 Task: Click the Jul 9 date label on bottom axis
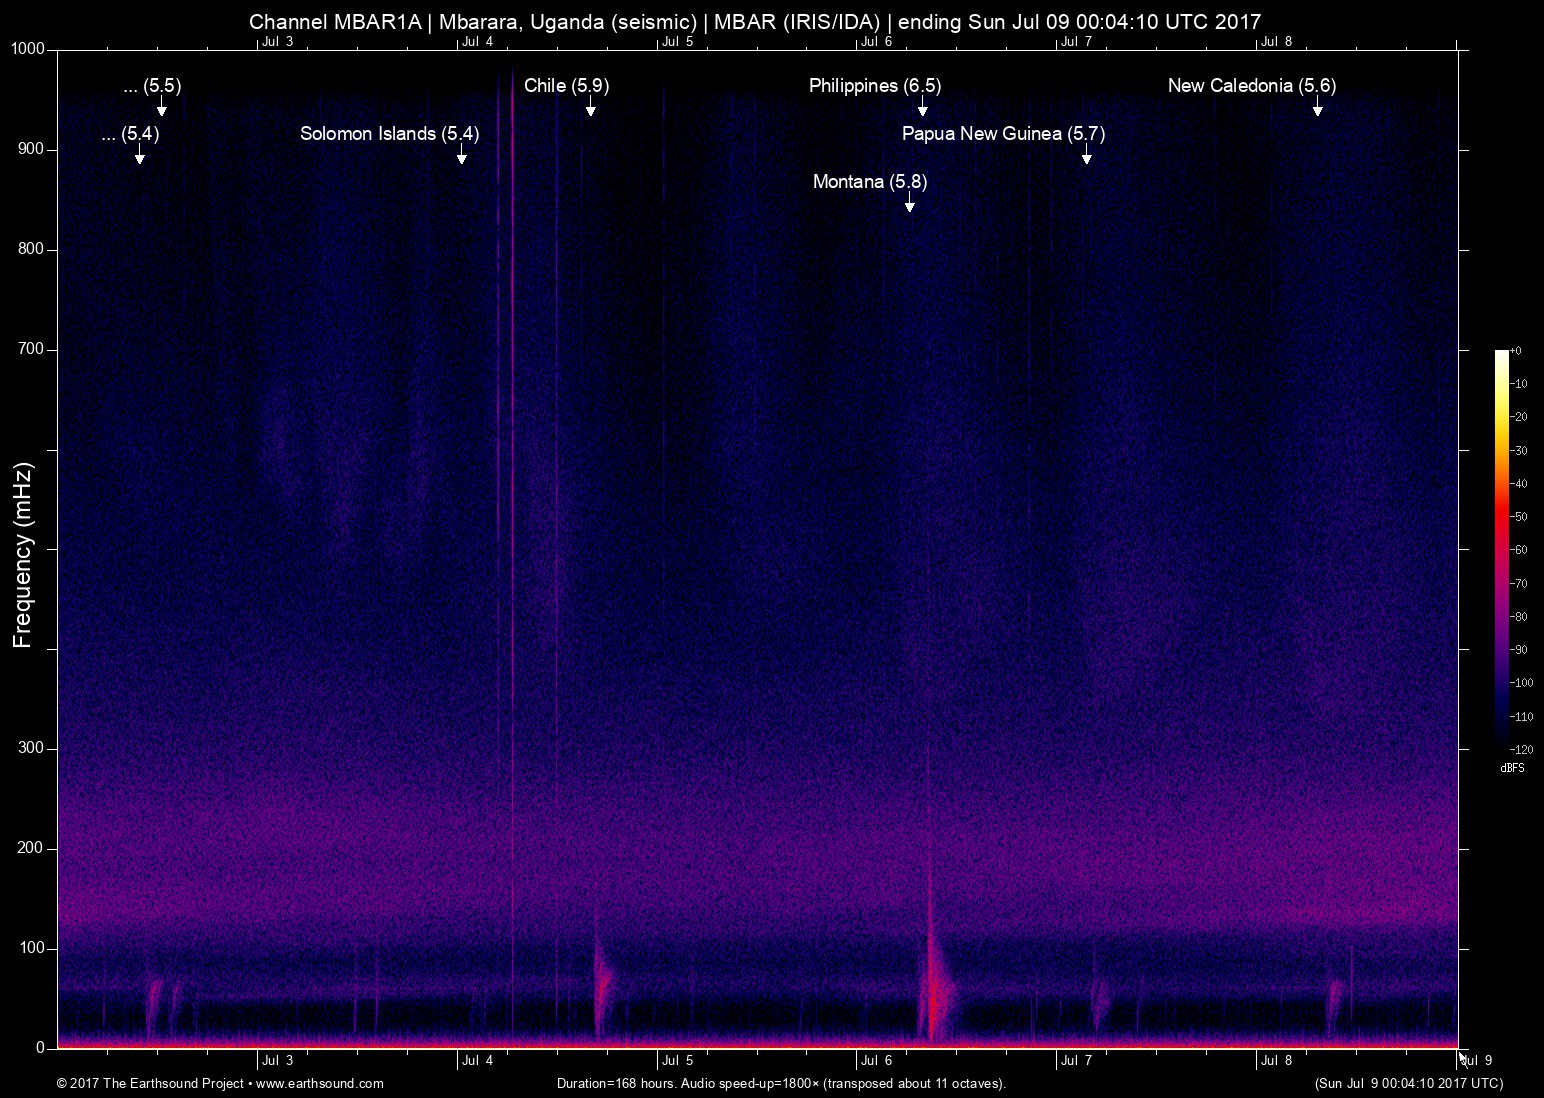[x=1477, y=1061]
